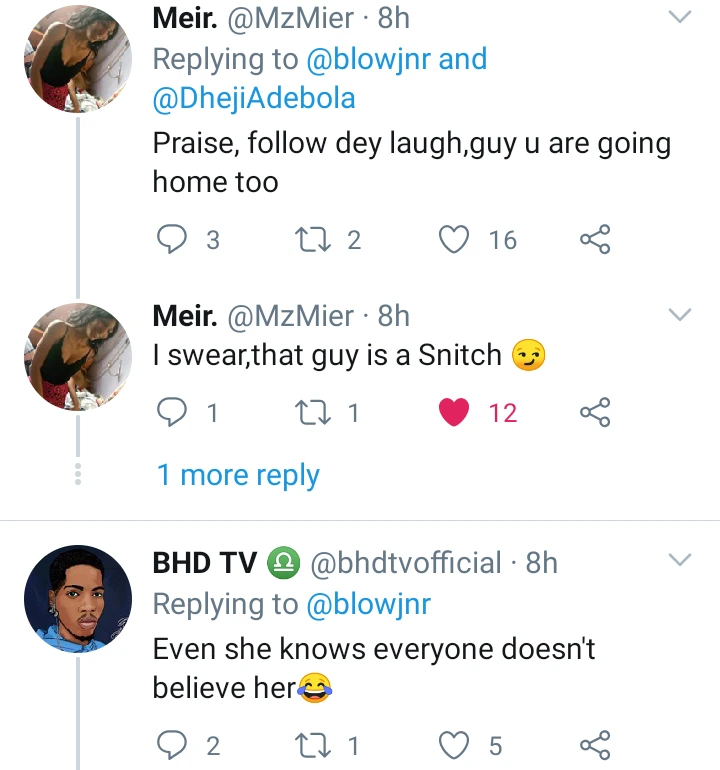Share the "going home too" tweet

pyautogui.click(x=595, y=240)
